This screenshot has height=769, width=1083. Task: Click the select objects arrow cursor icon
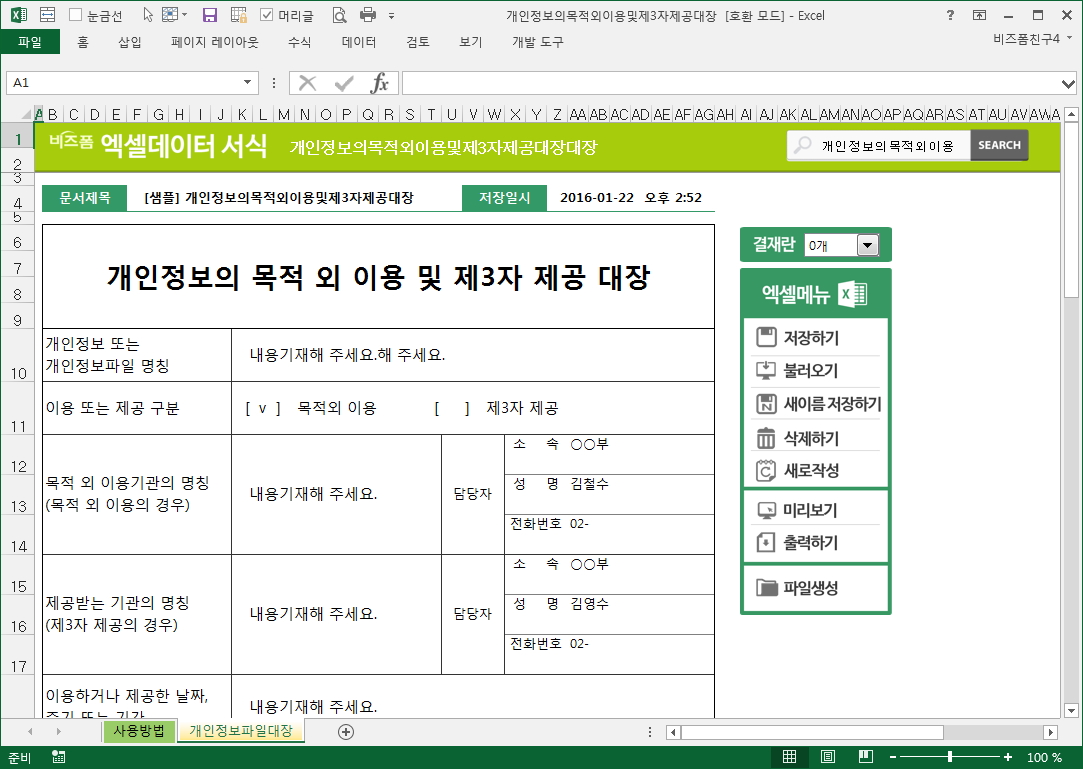148,15
